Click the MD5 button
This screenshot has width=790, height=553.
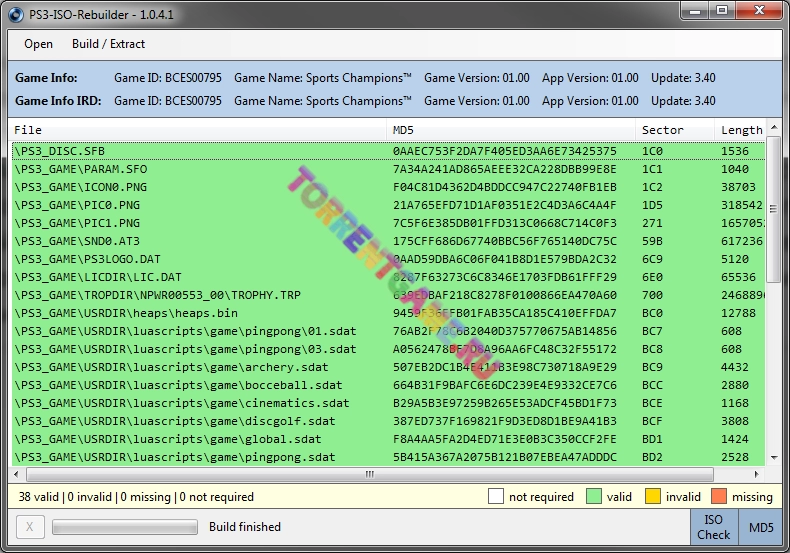tap(760, 527)
